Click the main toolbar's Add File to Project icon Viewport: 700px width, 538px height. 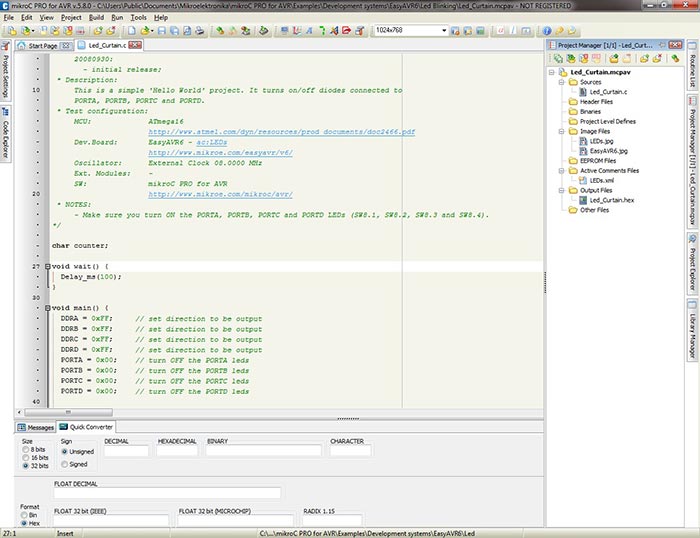tap(98, 31)
